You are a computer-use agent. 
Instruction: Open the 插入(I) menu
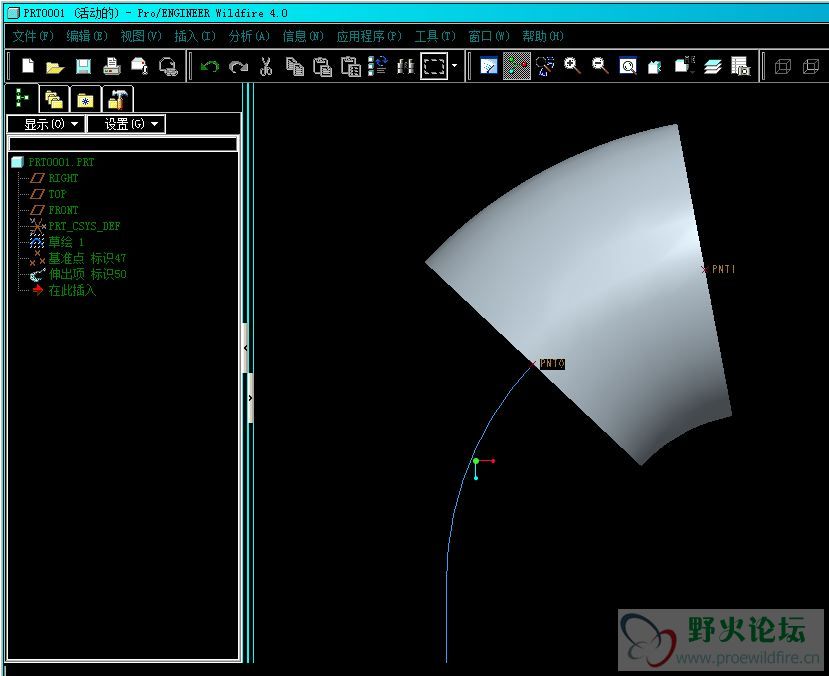(195, 36)
